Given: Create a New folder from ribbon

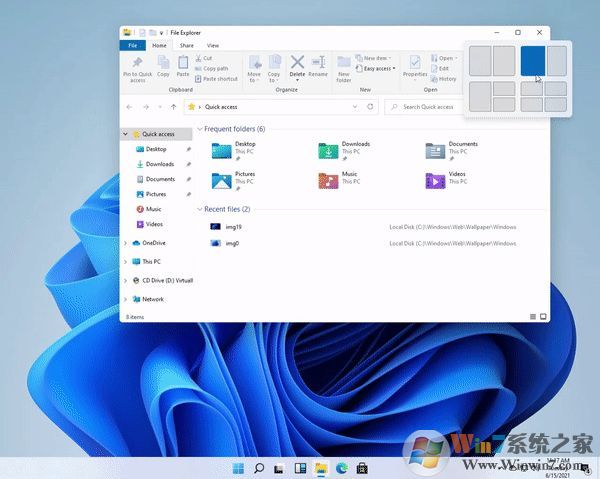Looking at the screenshot, I should click(x=344, y=69).
